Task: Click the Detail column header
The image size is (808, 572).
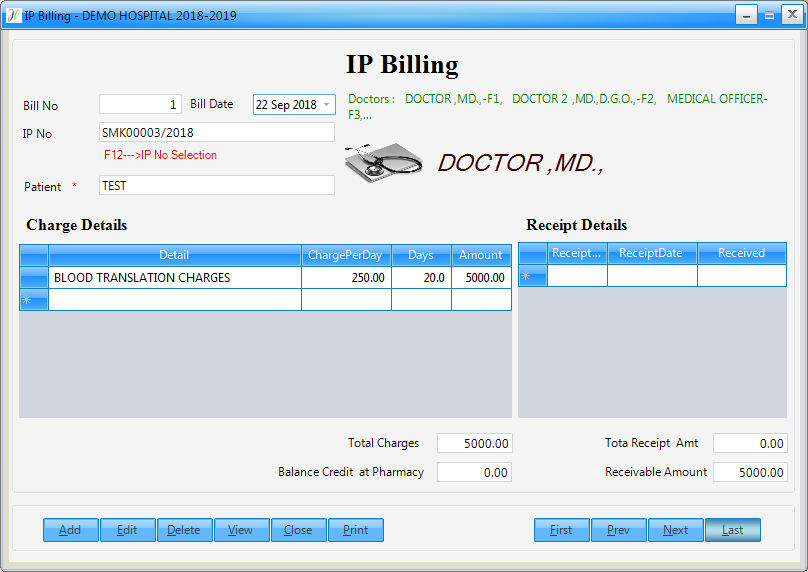Action: coord(174,255)
